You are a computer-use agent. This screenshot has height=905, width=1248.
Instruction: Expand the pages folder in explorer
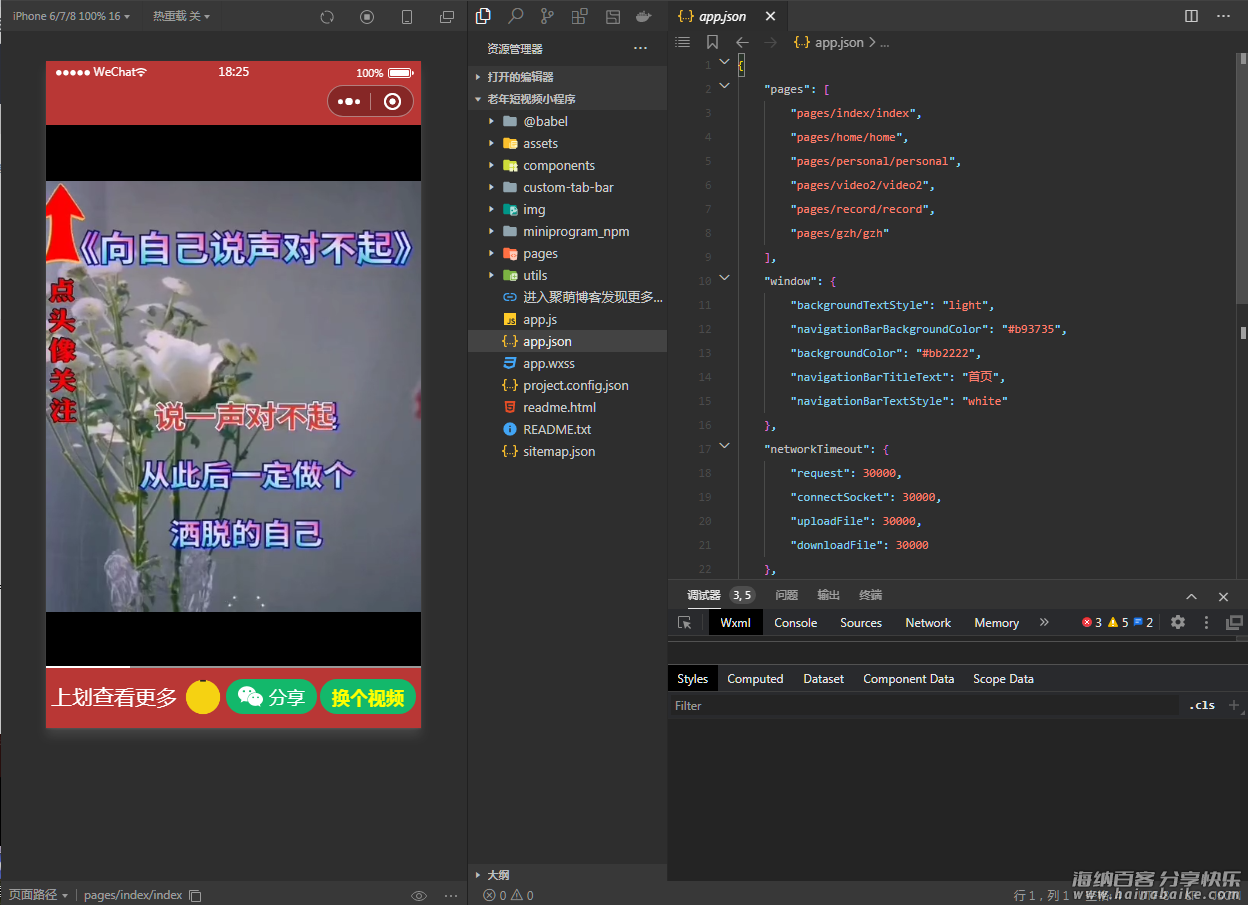(x=540, y=253)
